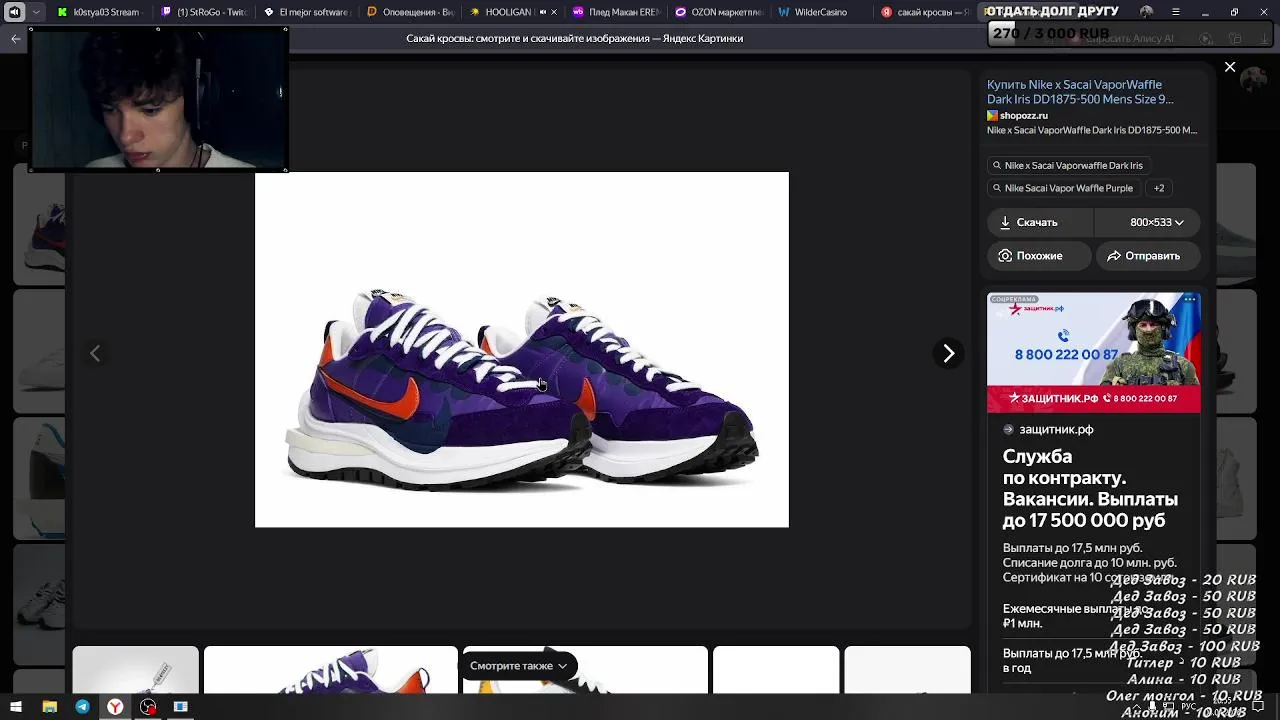The image size is (1280, 720).
Task: Open the first bottom strip thumbnail
Action: click(135, 670)
